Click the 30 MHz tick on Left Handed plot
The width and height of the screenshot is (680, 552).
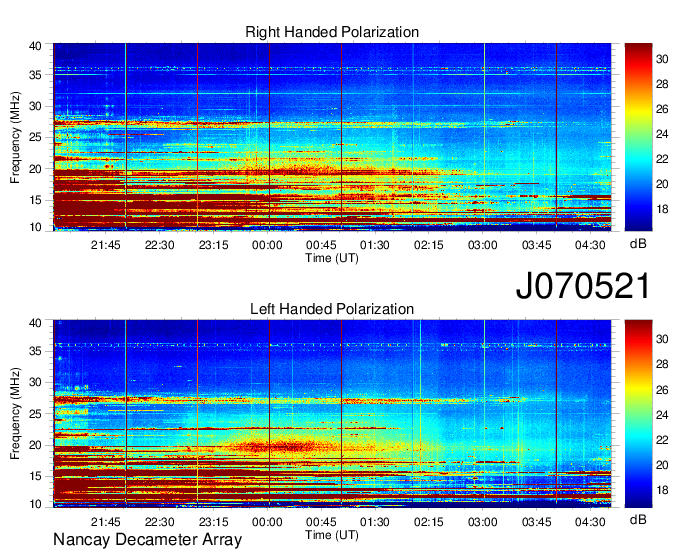click(x=35, y=382)
